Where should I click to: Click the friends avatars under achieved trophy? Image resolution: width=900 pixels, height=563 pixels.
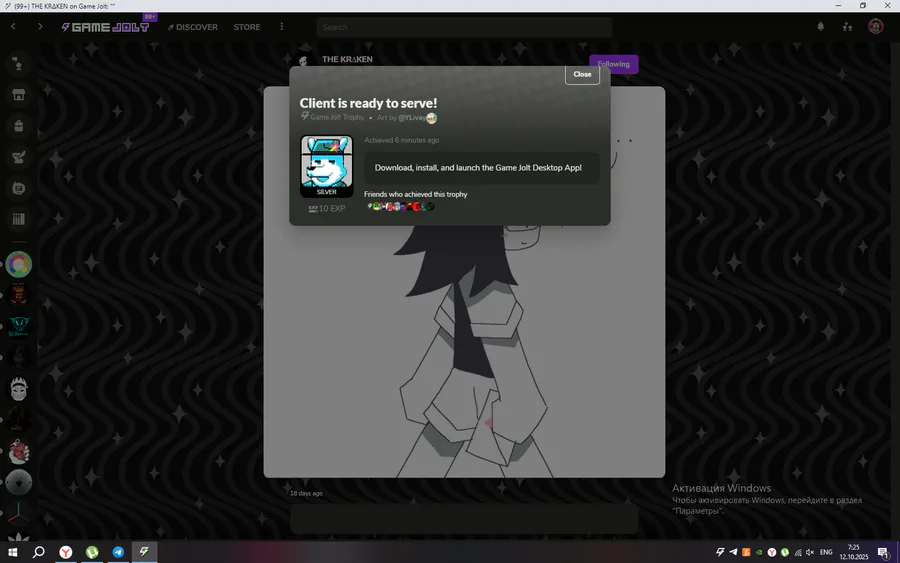pyautogui.click(x=401, y=207)
